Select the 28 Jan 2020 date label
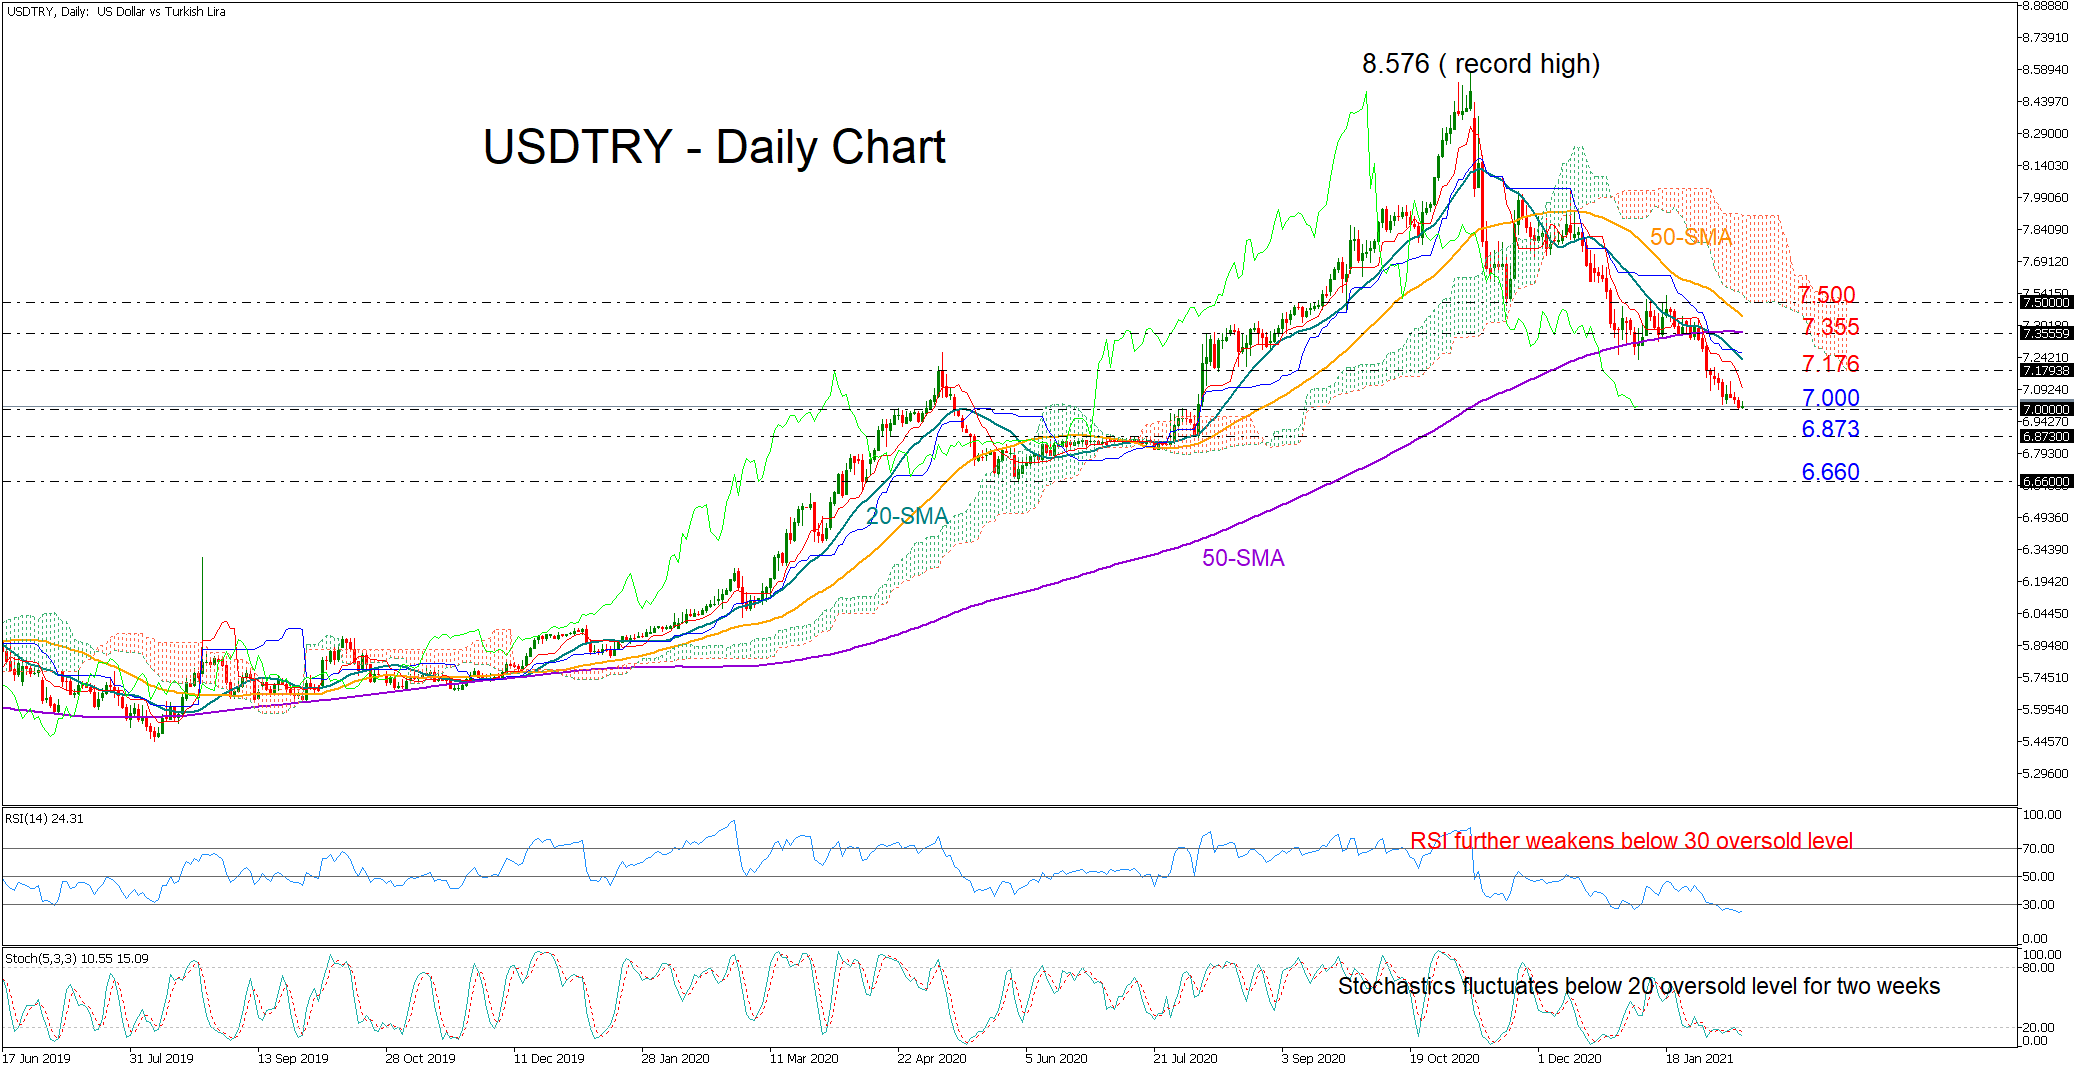This screenshot has width=2087, height=1071. 675,1058
